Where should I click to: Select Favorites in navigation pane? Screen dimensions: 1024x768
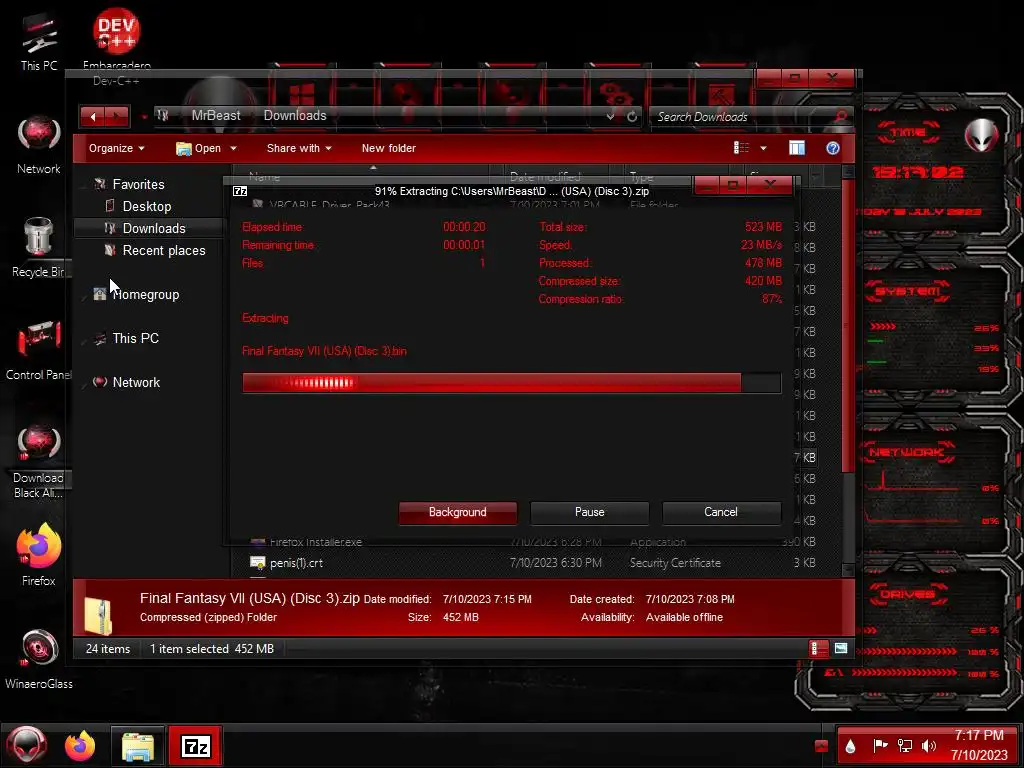click(138, 184)
